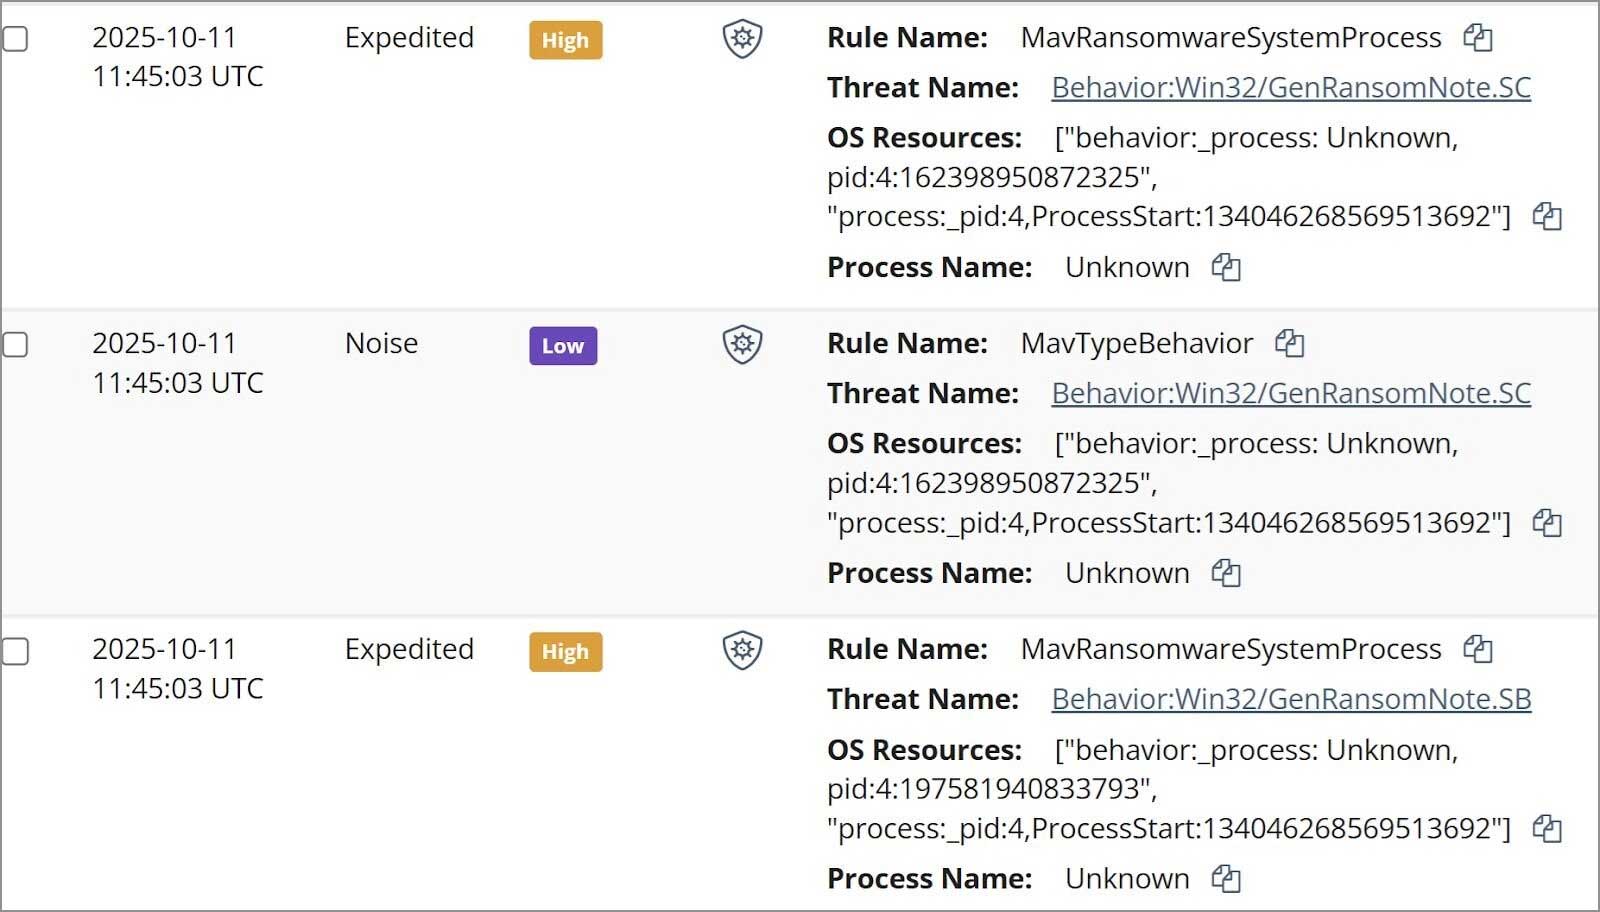Click the High severity badge on the first alert

[x=565, y=41]
